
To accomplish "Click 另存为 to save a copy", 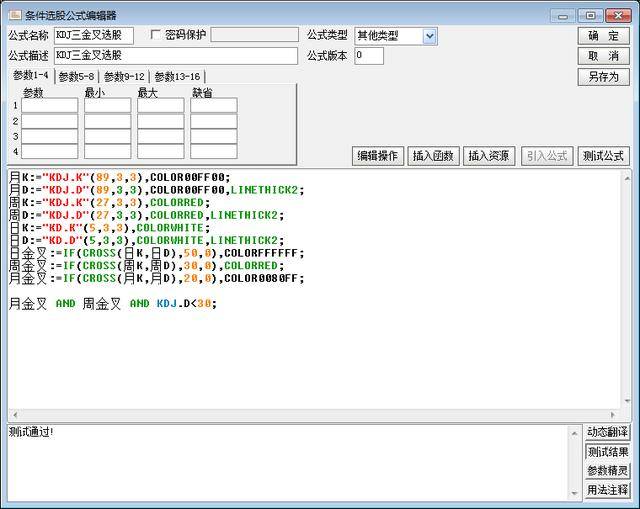I will pyautogui.click(x=603, y=77).
